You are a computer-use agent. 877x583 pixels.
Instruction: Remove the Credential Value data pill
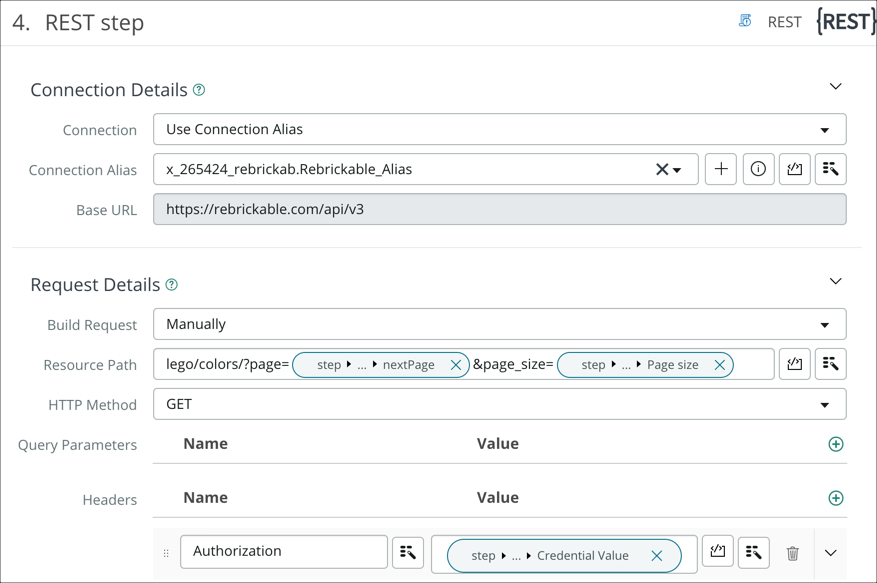(657, 556)
